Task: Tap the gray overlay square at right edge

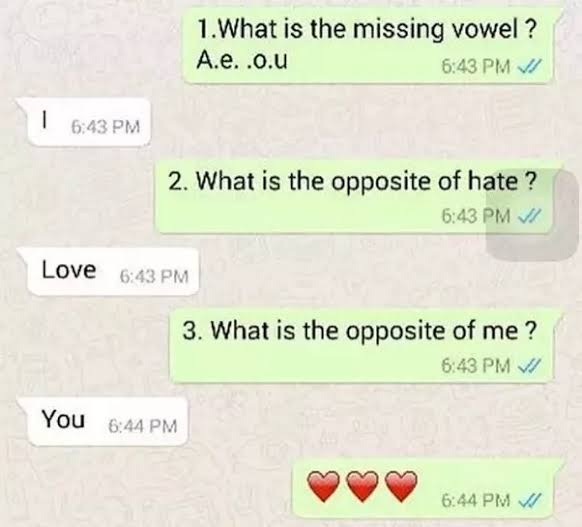Action: click(532, 215)
